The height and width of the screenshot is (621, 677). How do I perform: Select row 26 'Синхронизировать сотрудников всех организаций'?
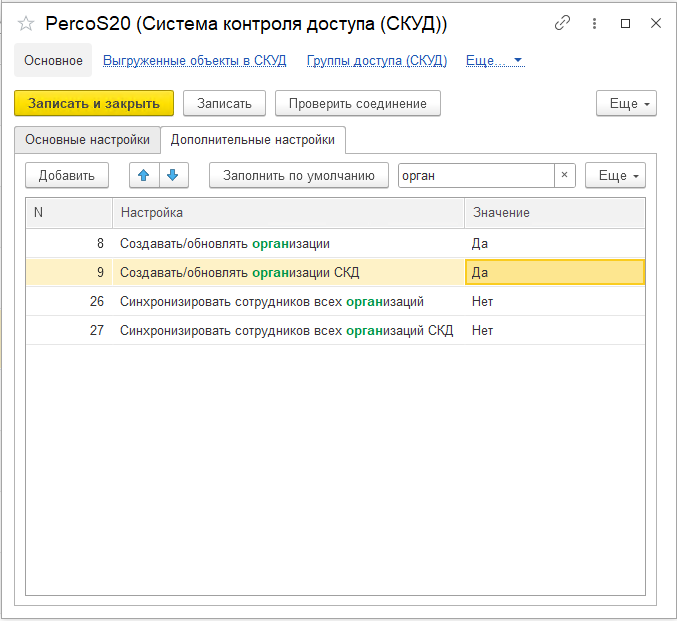coord(272,301)
